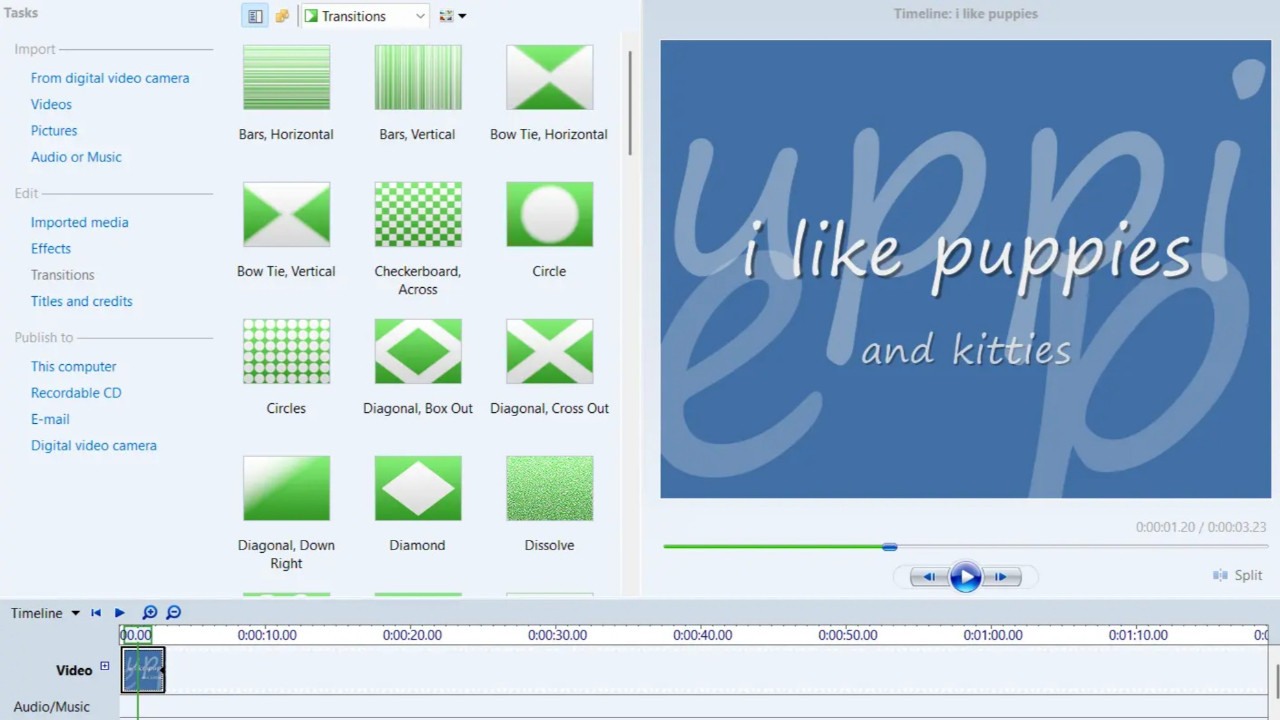Import Audio or Music
The width and height of the screenshot is (1280, 720).
pos(76,157)
